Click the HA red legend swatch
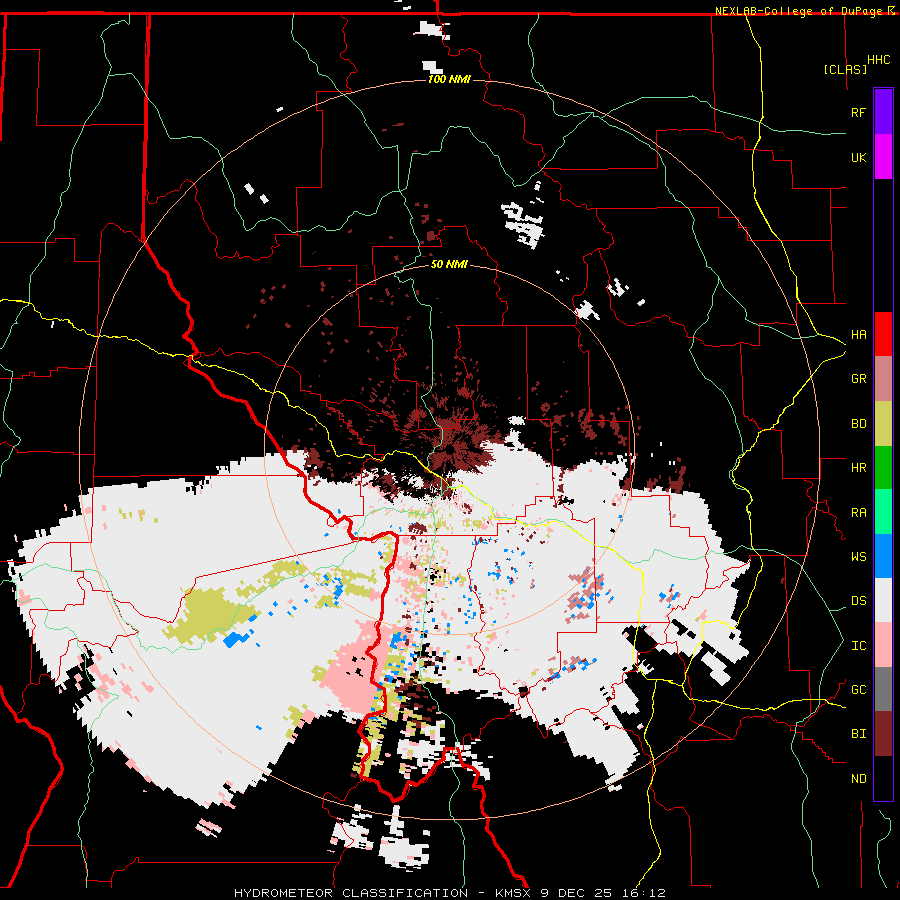900x900 pixels. tap(883, 334)
